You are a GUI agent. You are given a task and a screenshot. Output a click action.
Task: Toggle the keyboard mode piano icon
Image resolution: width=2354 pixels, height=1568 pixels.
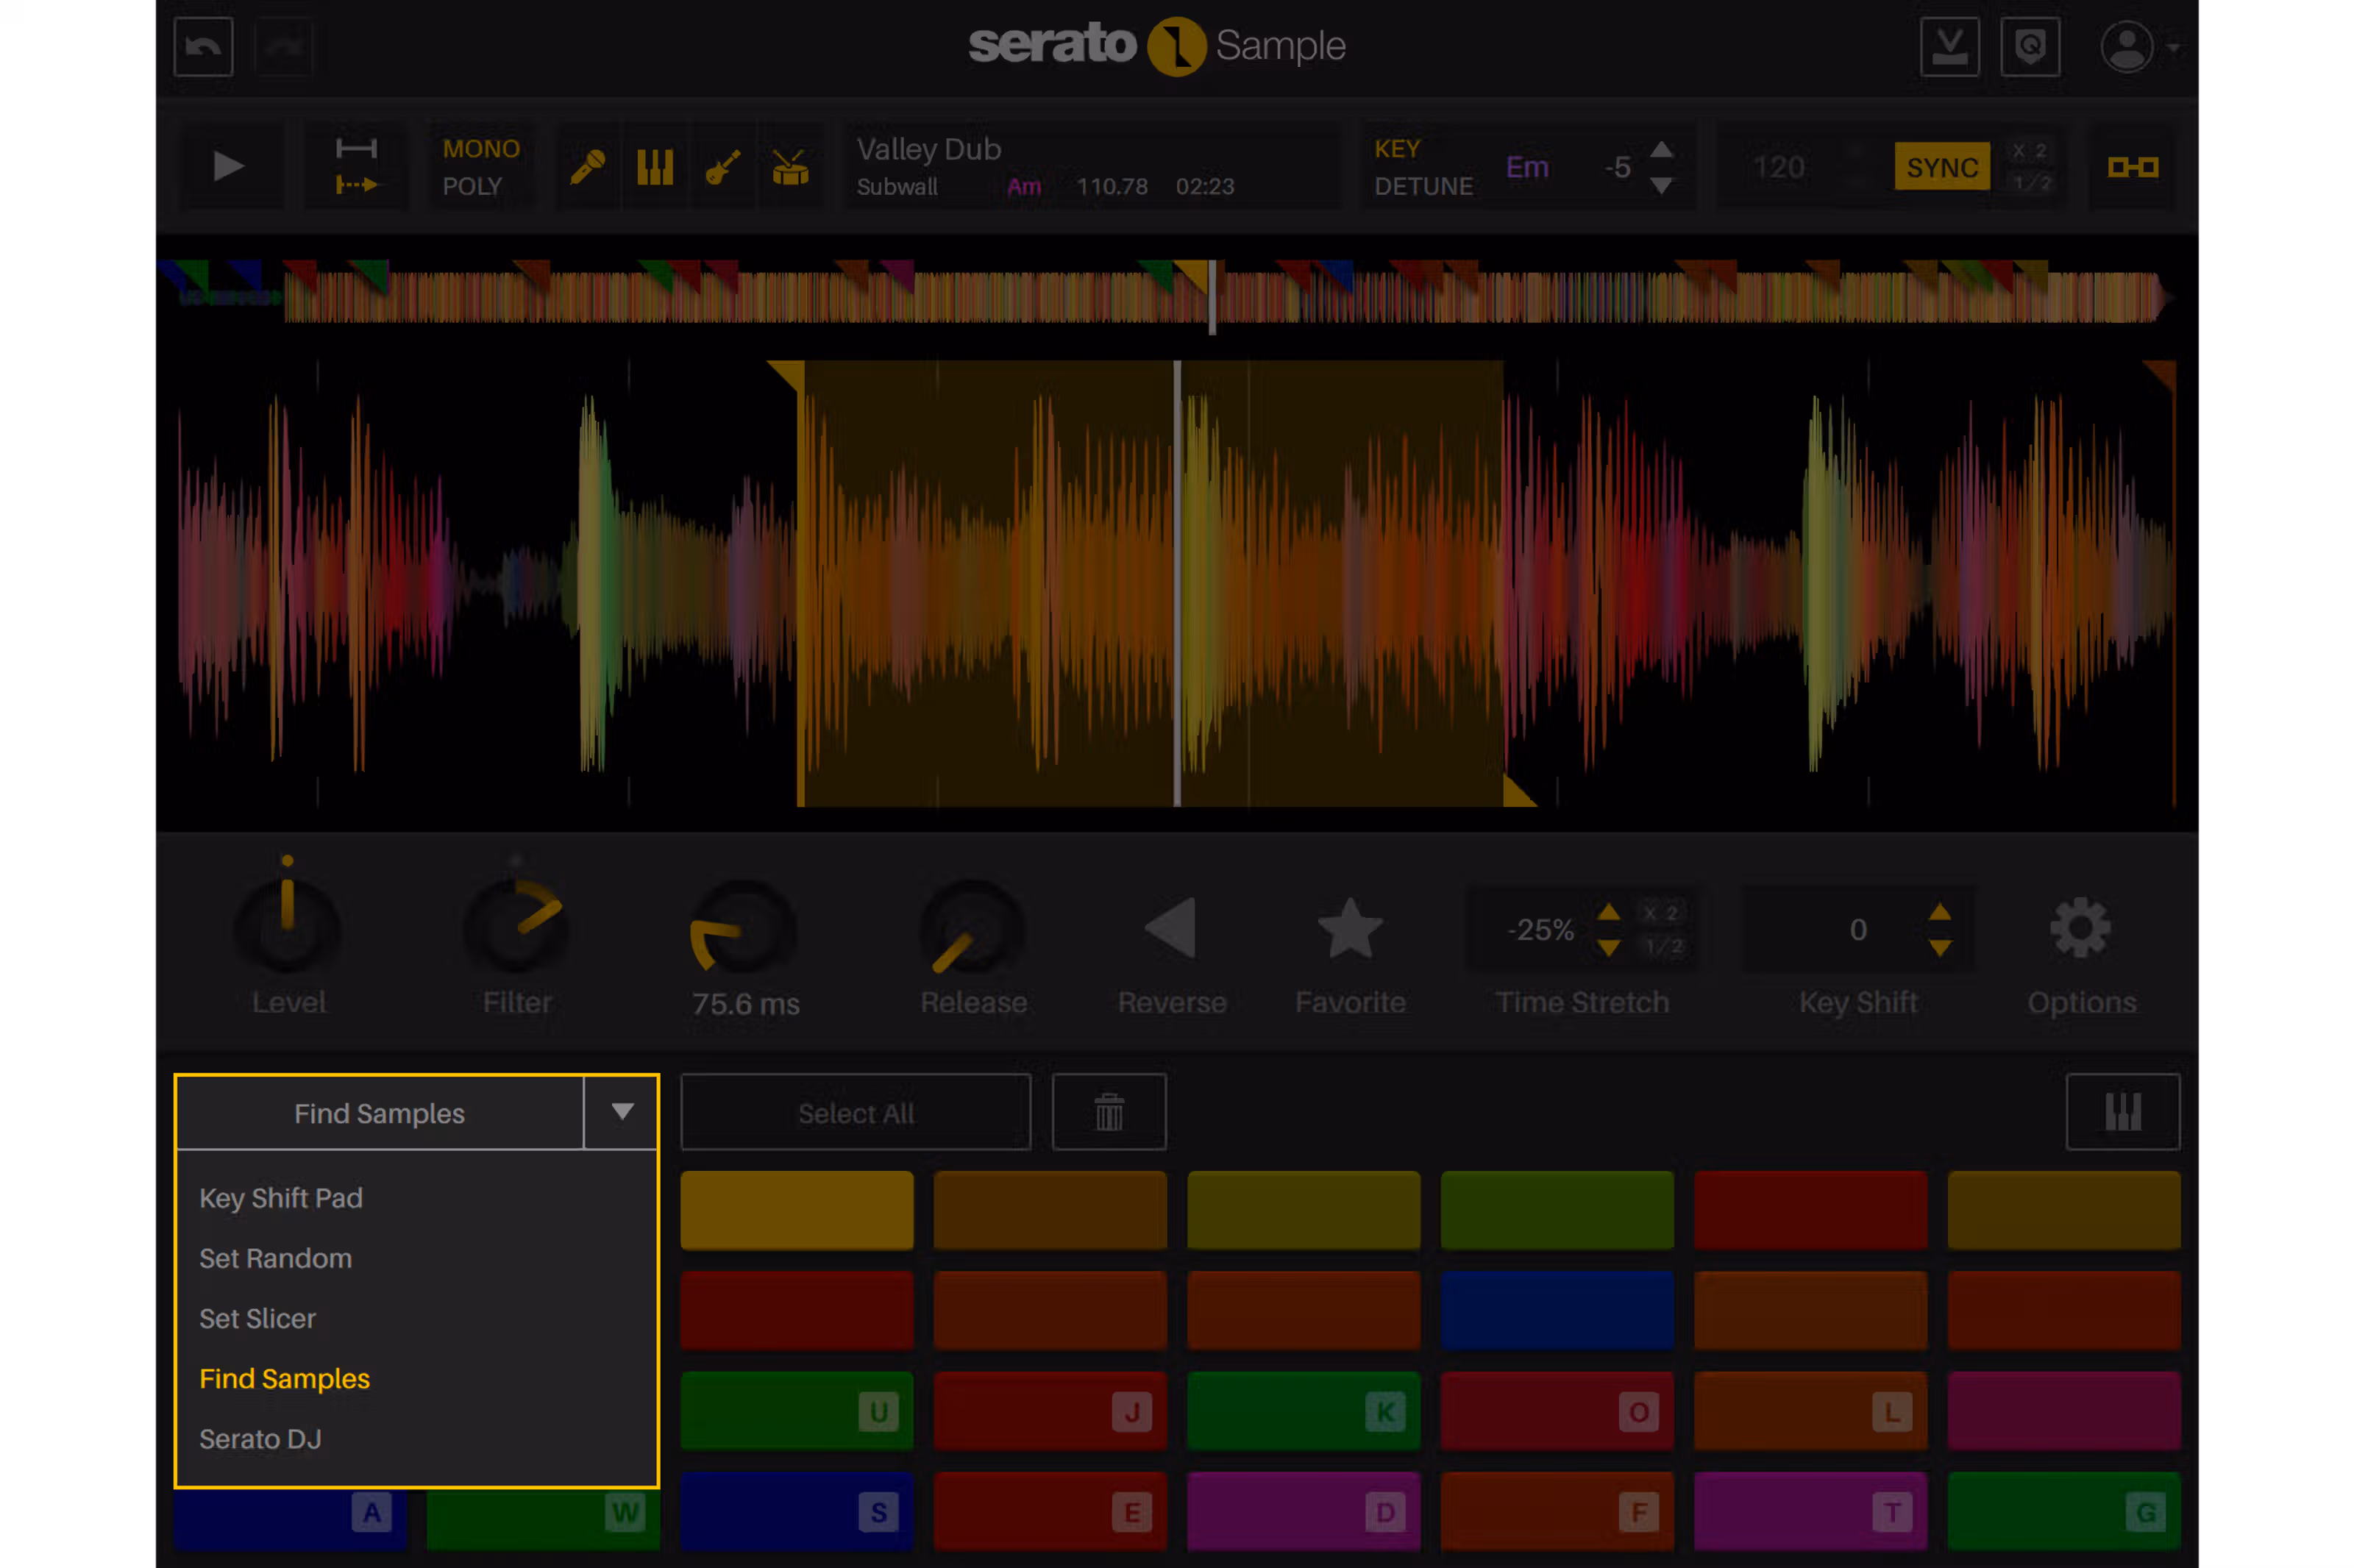tap(2122, 1112)
